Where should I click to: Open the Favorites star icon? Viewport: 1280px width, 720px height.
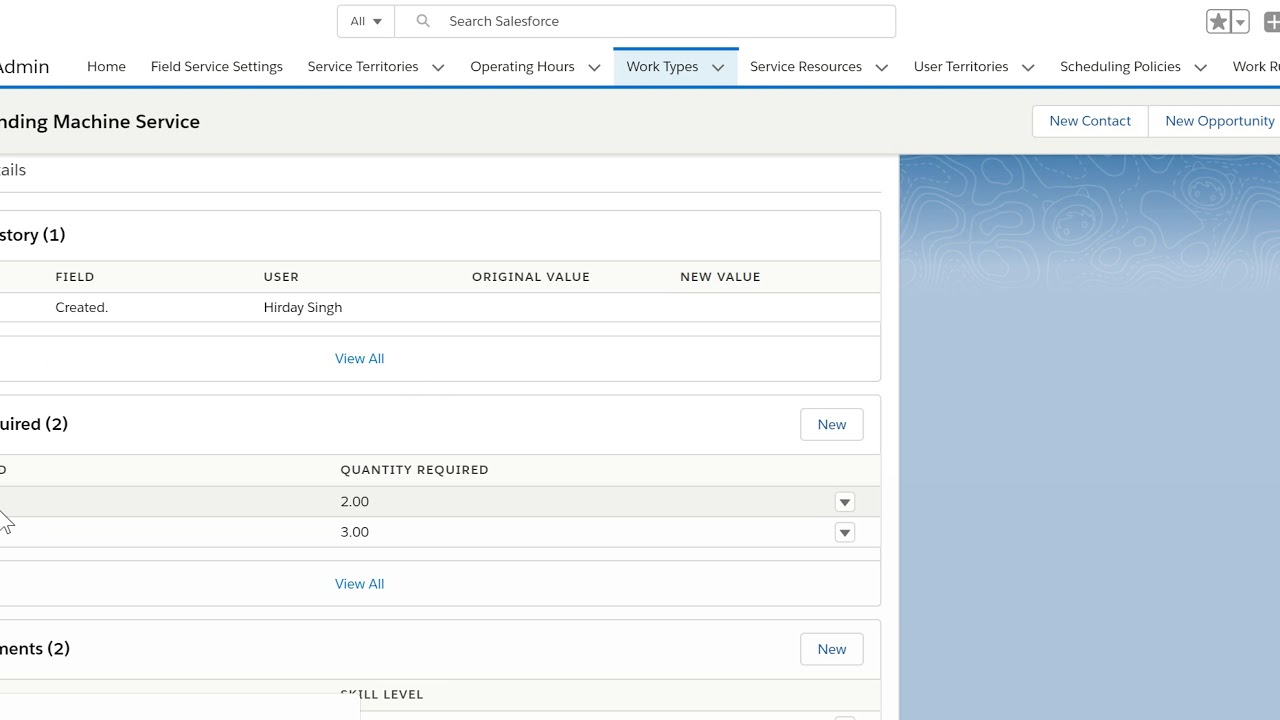(x=1218, y=21)
